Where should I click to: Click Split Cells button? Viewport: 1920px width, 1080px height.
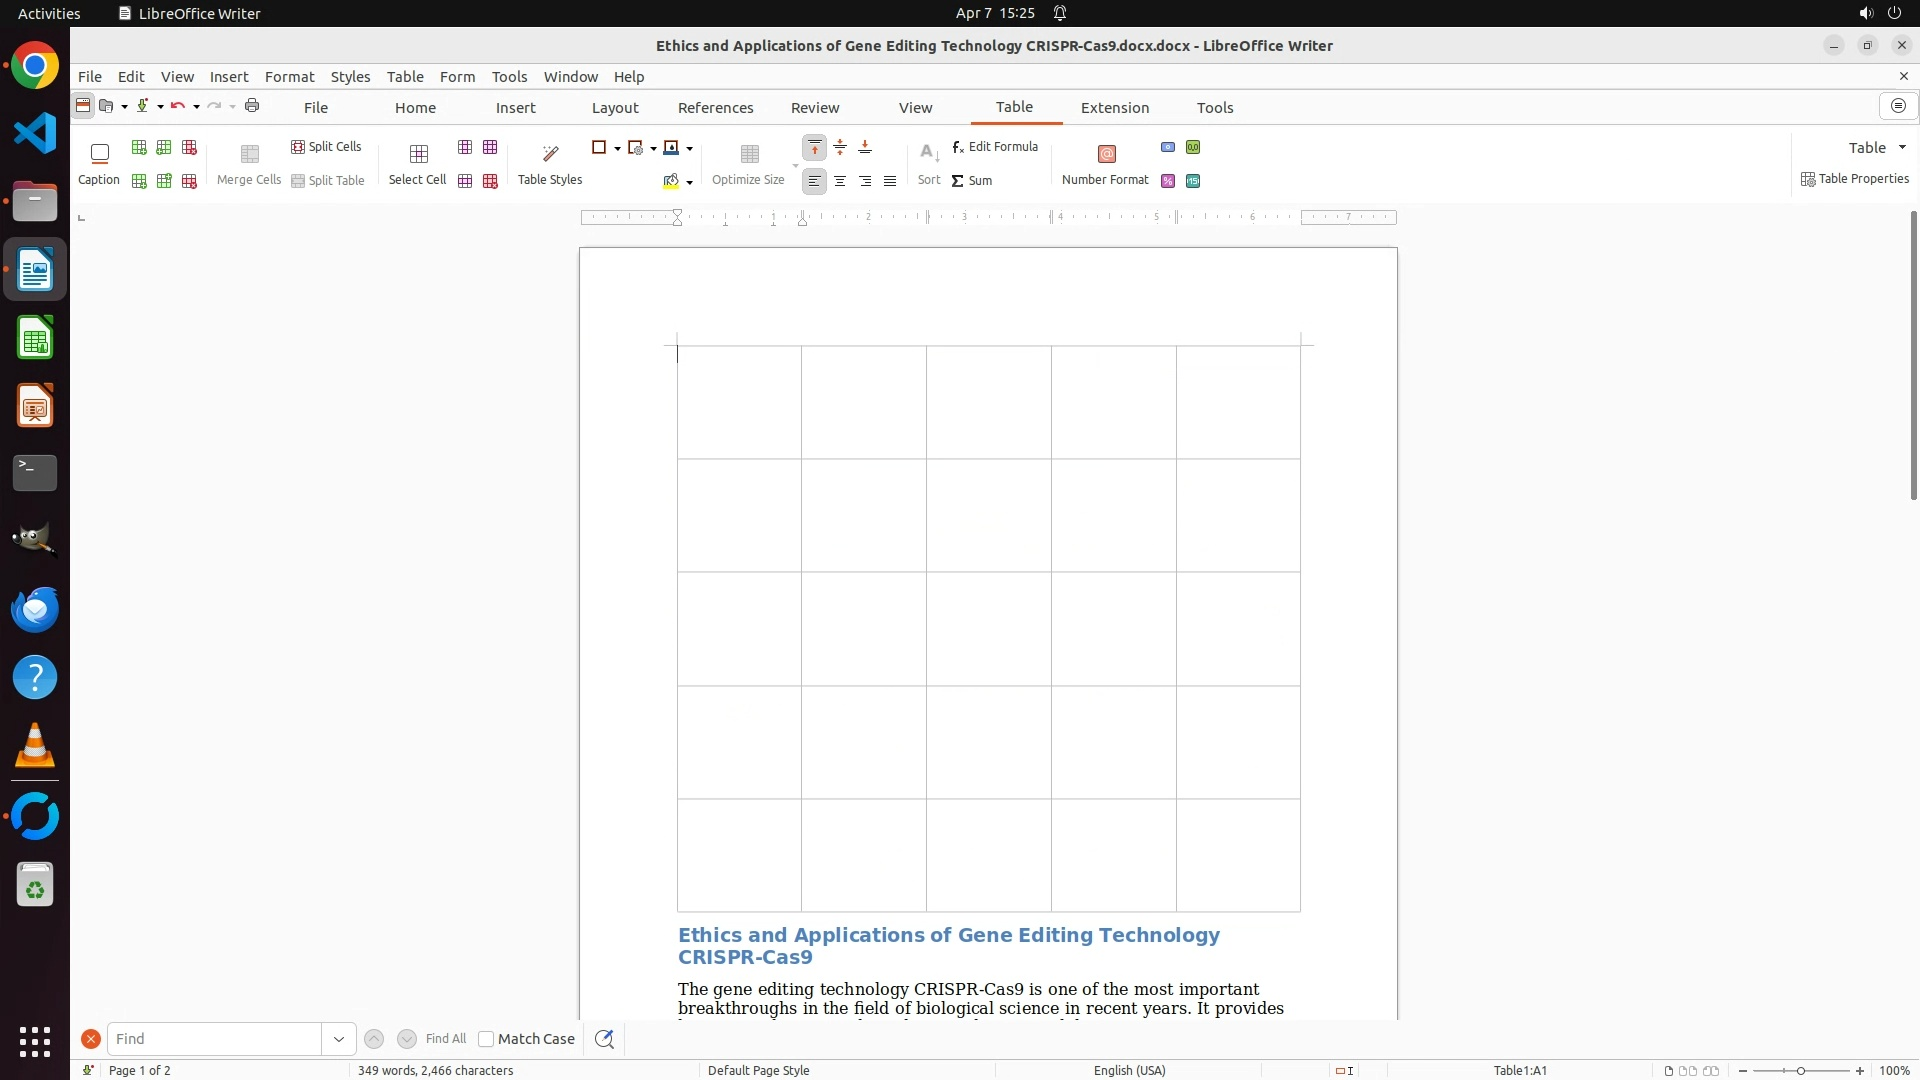[326, 147]
